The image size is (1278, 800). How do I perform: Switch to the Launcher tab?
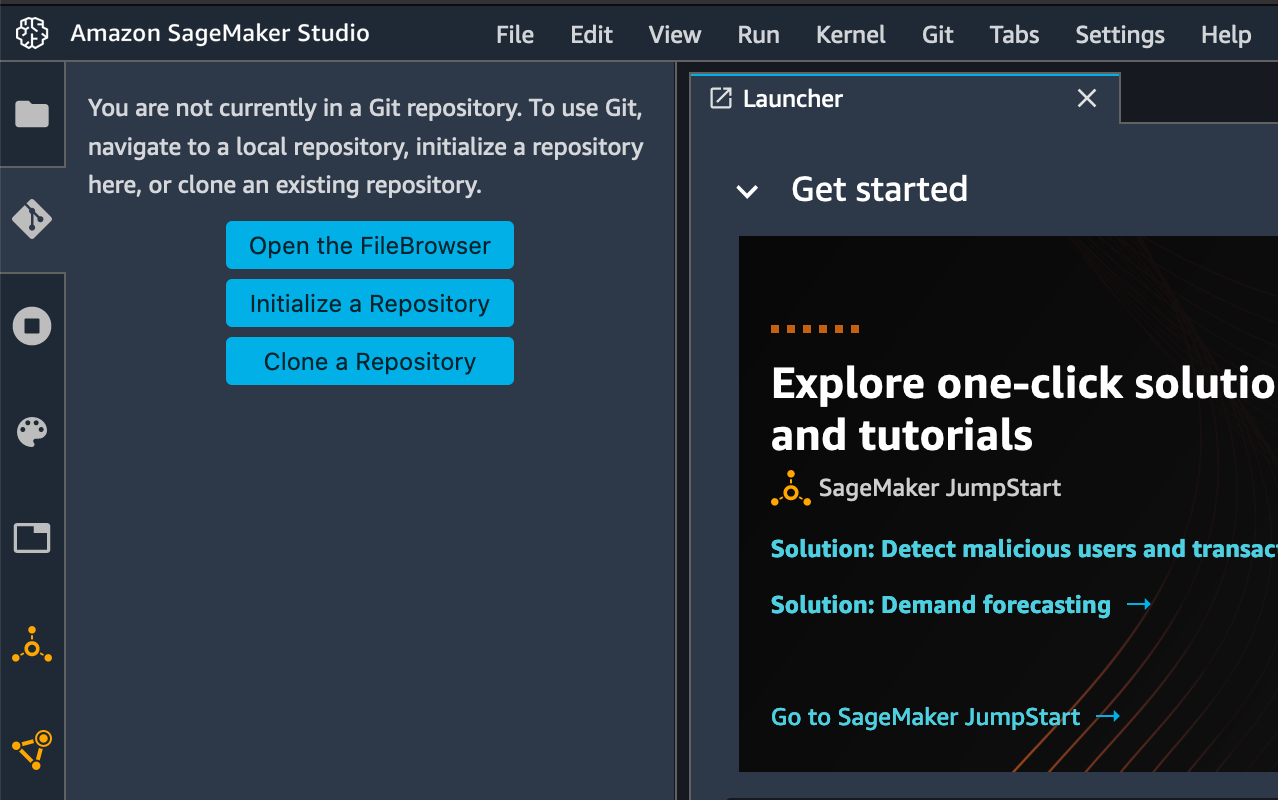793,98
